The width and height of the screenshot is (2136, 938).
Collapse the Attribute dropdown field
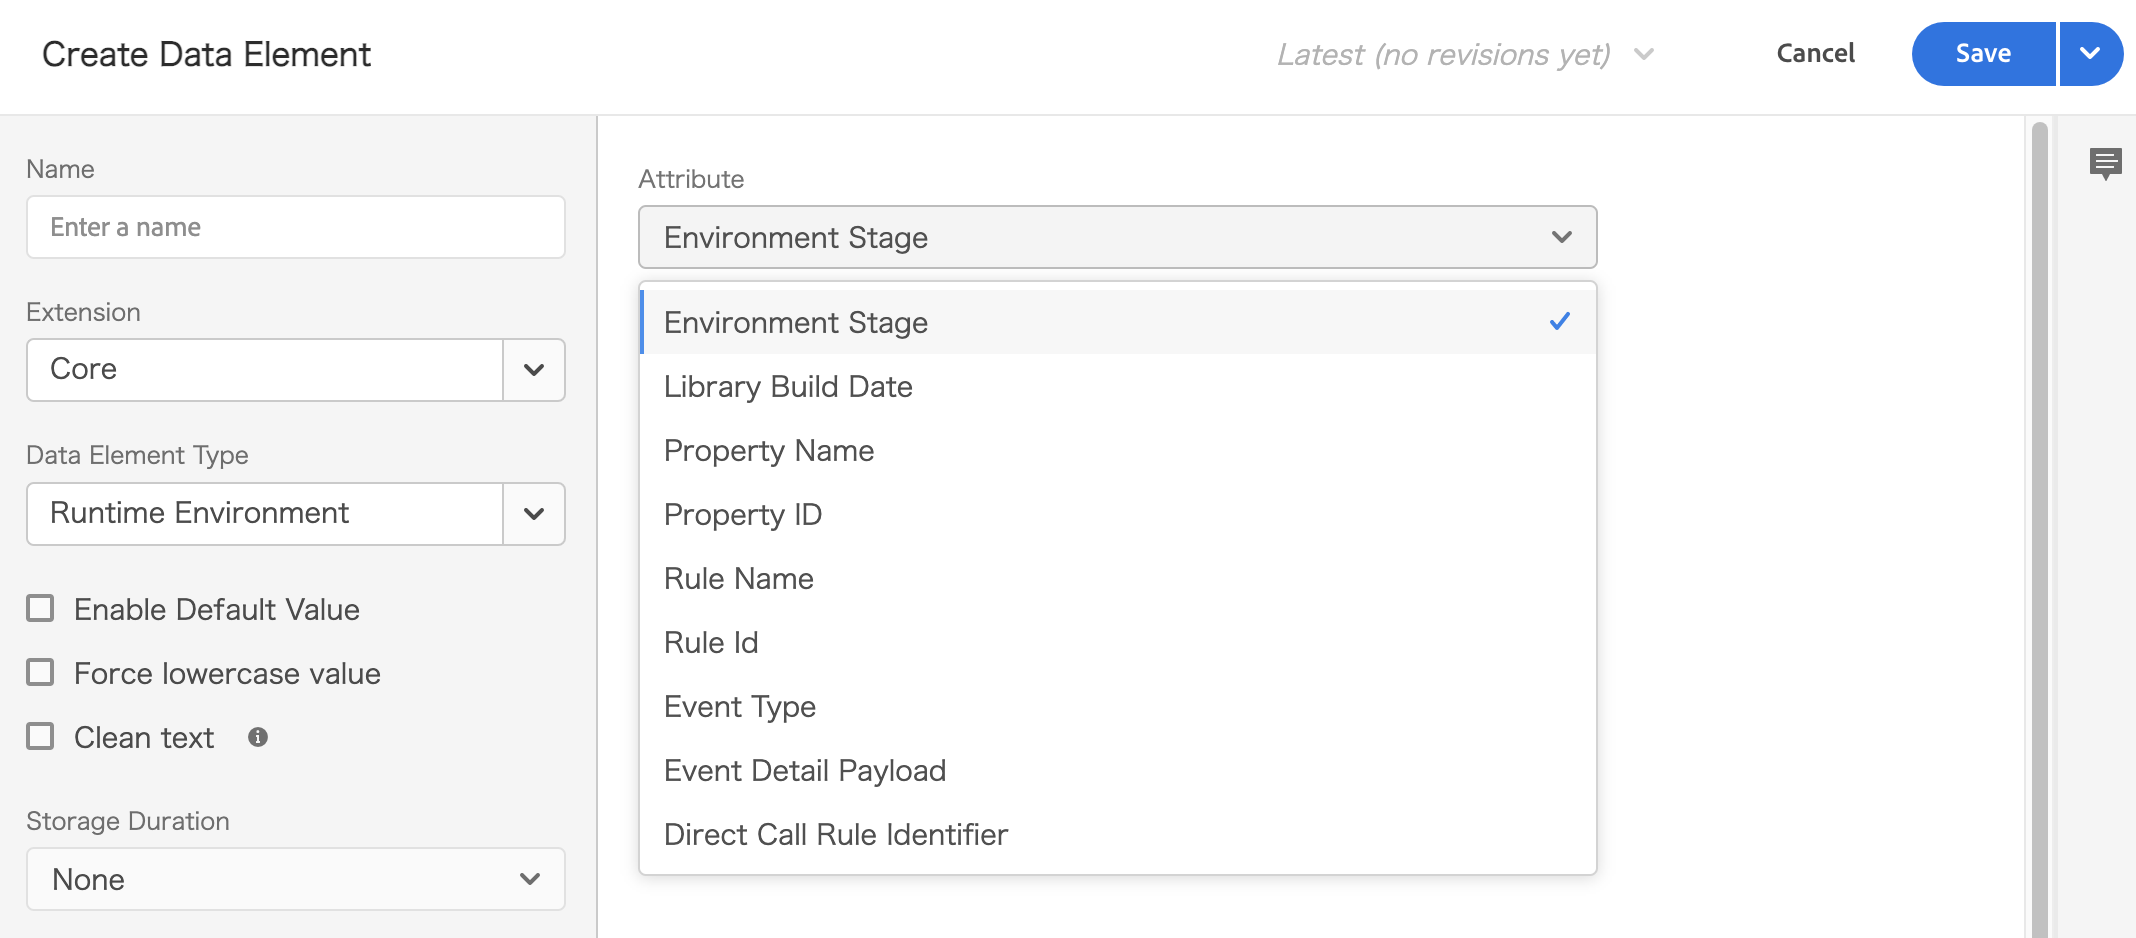[x=1117, y=237]
